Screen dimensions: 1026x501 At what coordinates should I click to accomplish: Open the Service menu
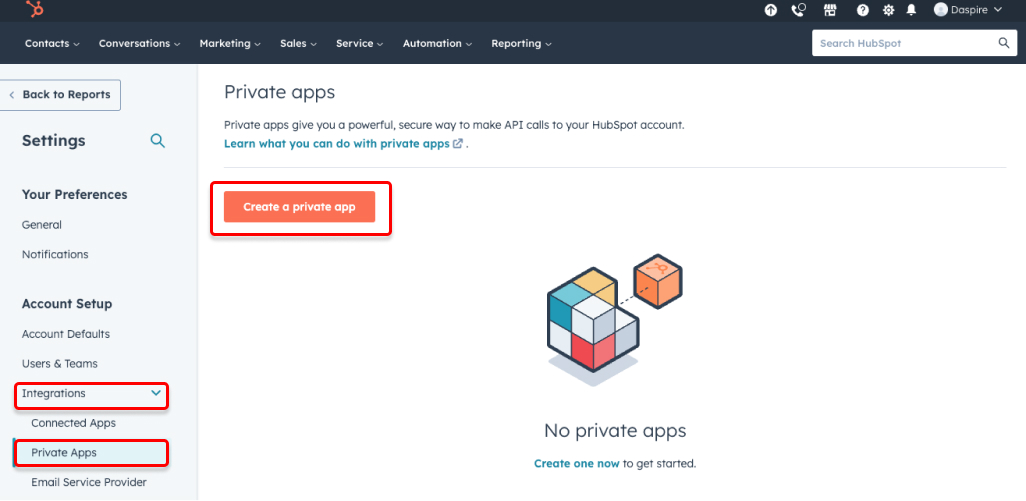coord(359,43)
